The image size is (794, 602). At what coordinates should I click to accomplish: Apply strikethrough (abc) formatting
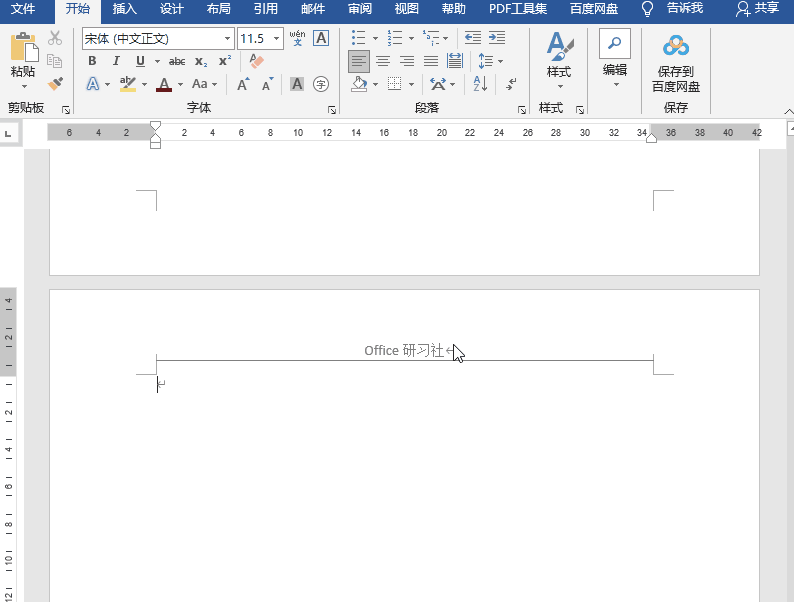click(177, 62)
